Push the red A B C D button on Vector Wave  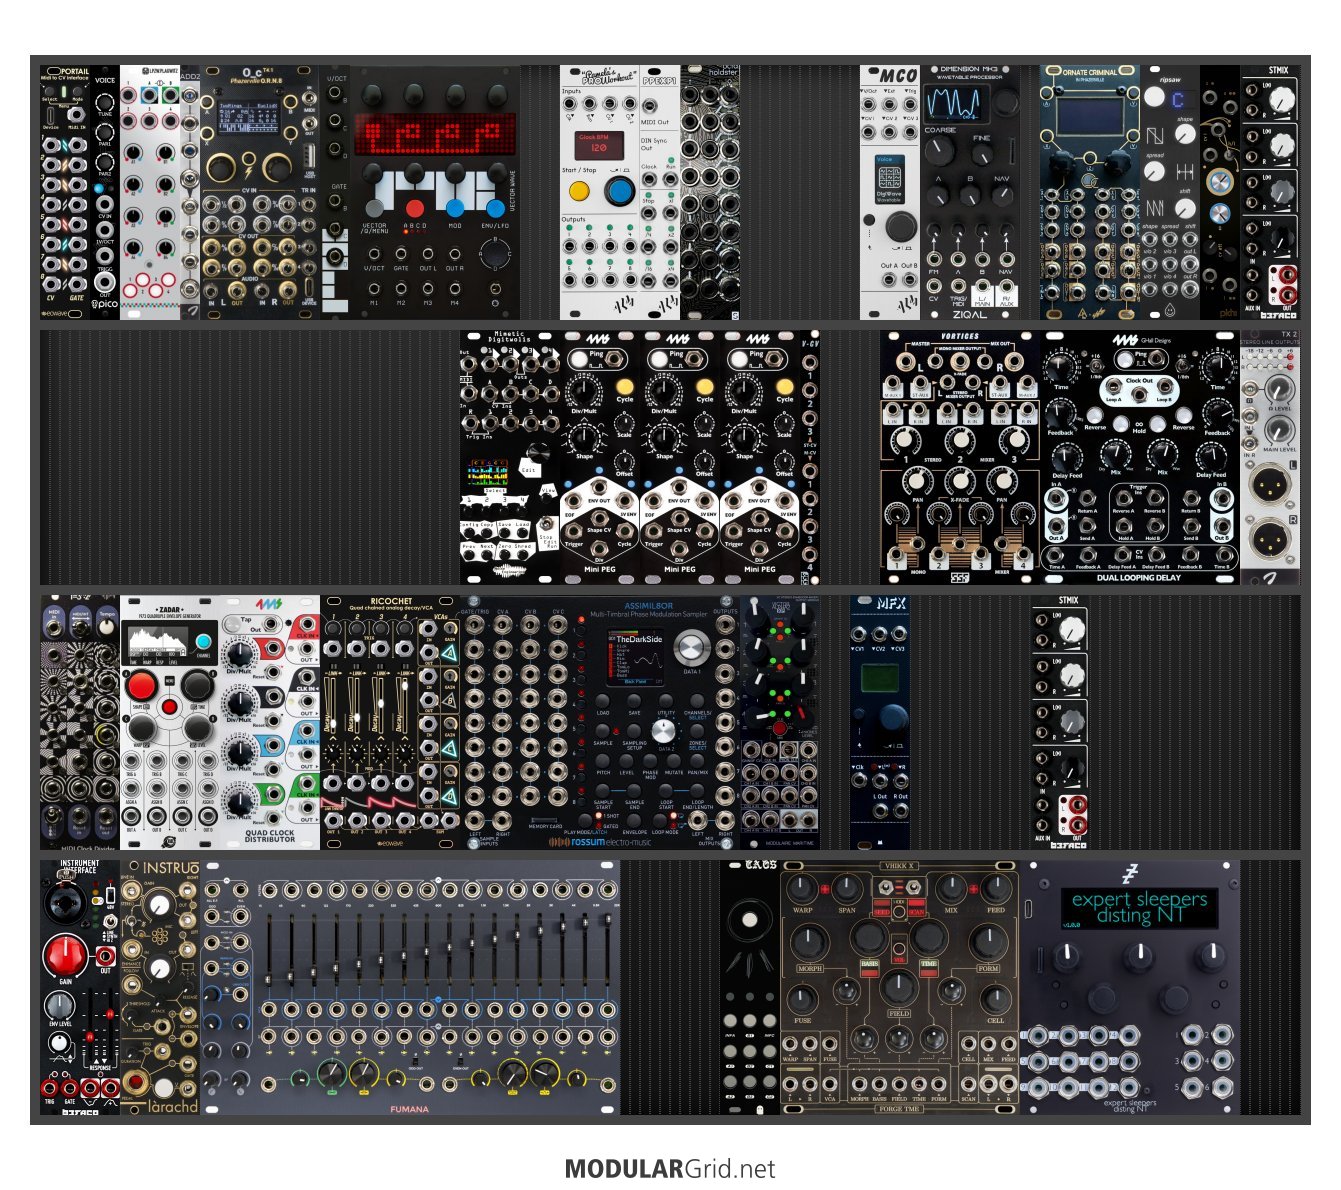tap(414, 210)
